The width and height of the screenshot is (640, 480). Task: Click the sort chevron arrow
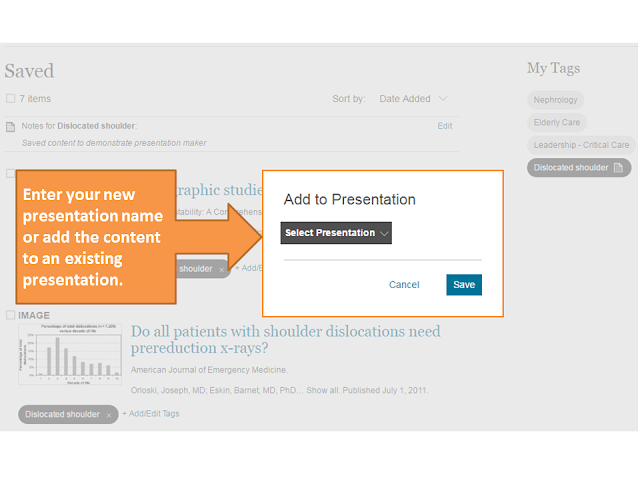[x=443, y=98]
